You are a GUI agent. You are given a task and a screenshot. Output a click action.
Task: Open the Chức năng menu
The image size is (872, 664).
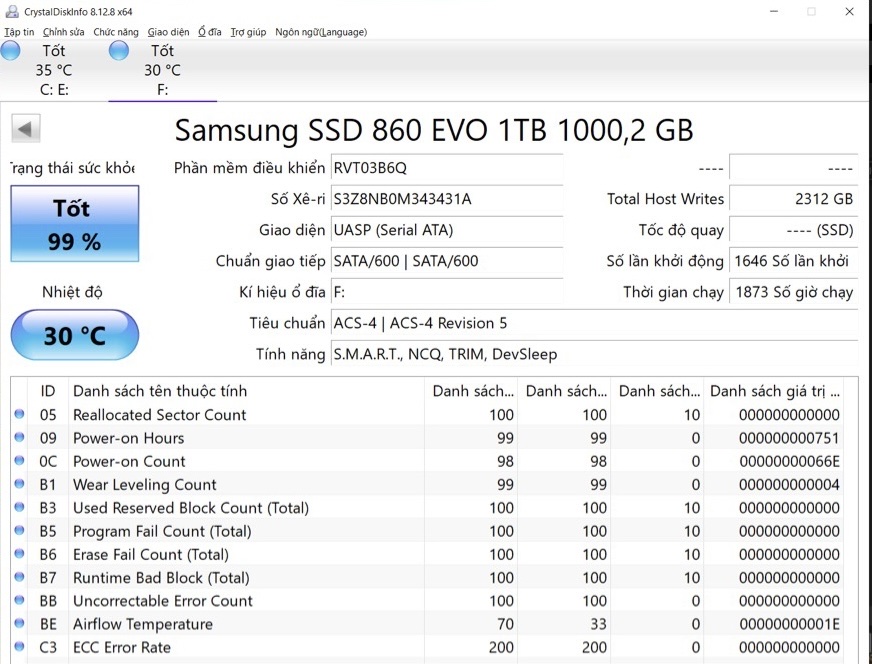pos(116,32)
